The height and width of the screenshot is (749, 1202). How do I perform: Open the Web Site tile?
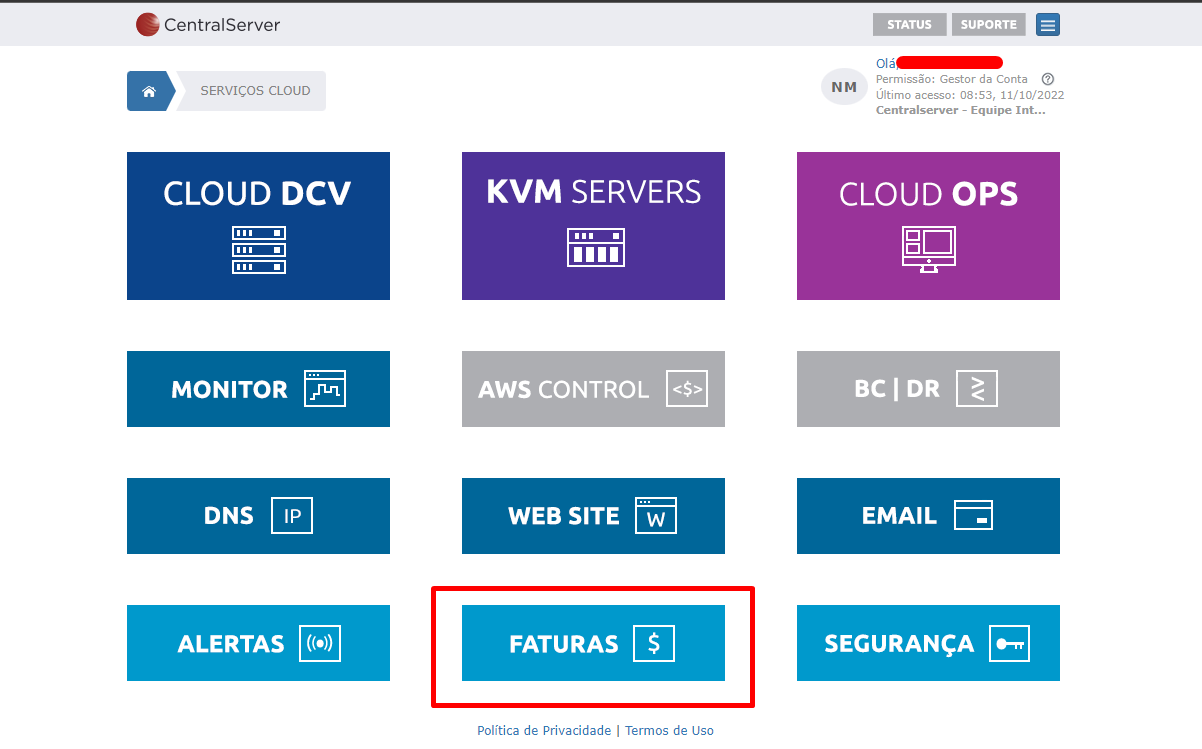[x=593, y=516]
